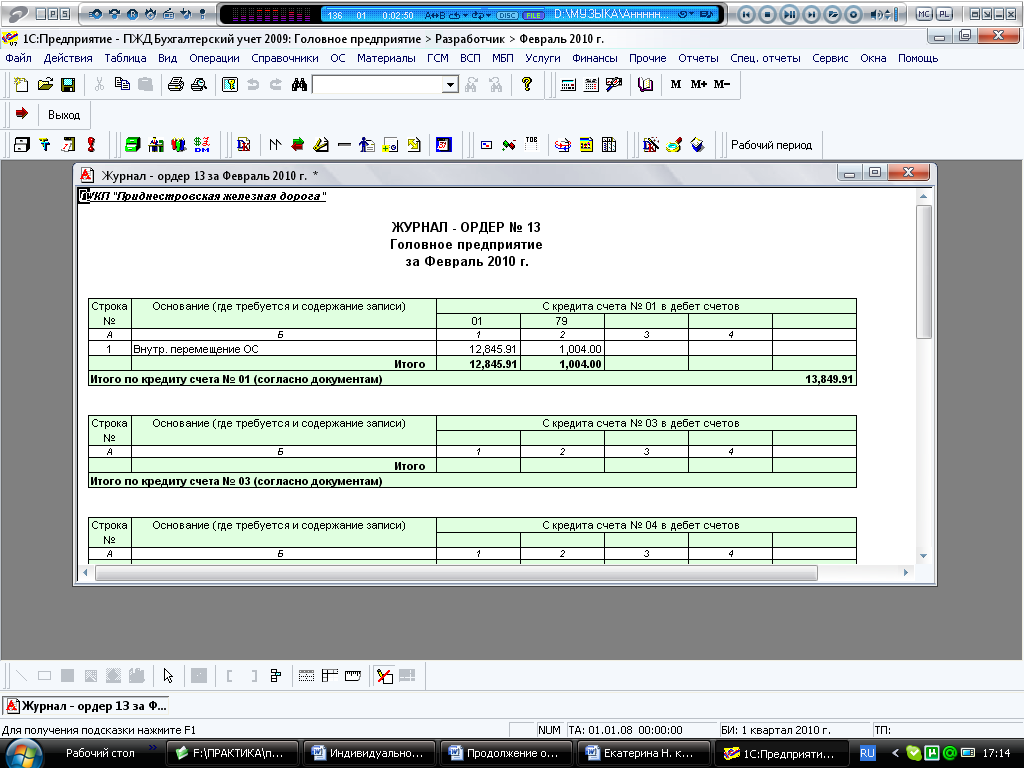Click the down arrow of journal vertical scrollbar

(923, 556)
